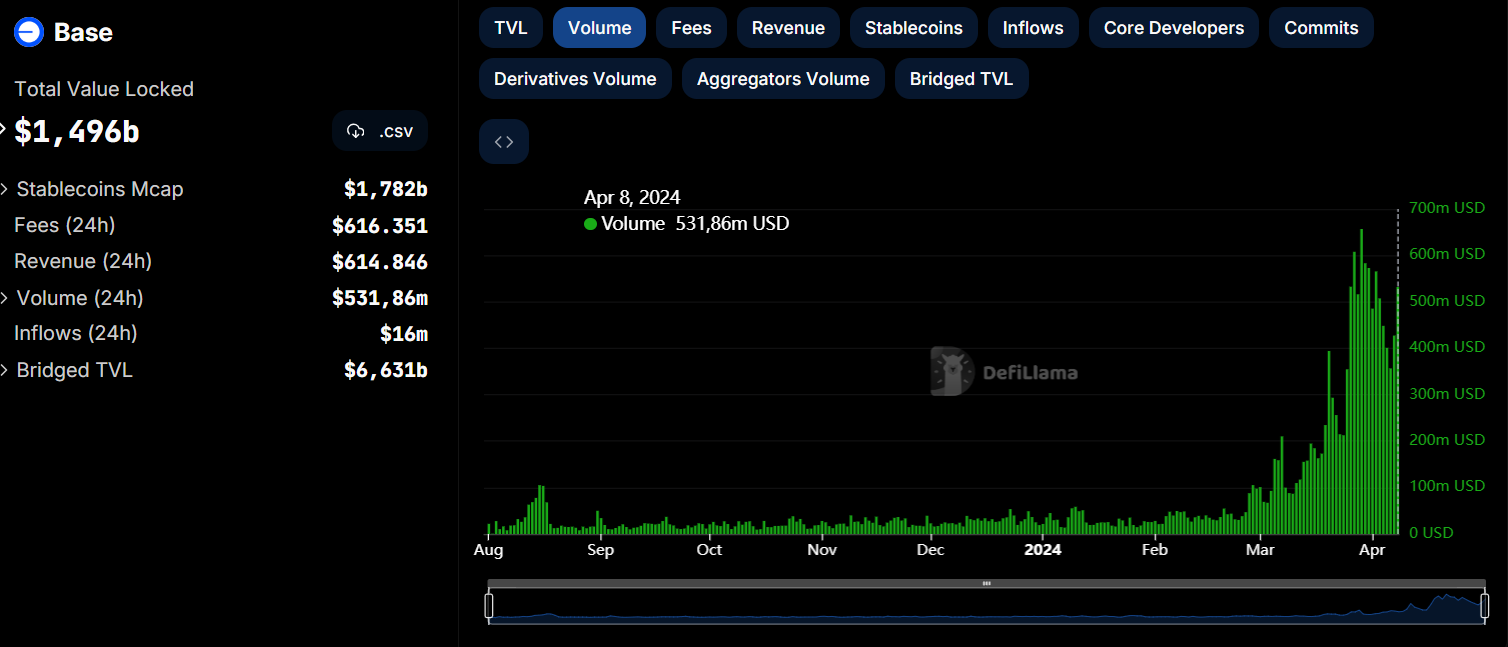This screenshot has width=1508, height=647.
Task: Click the Total Value Locked label
Action: [104, 89]
